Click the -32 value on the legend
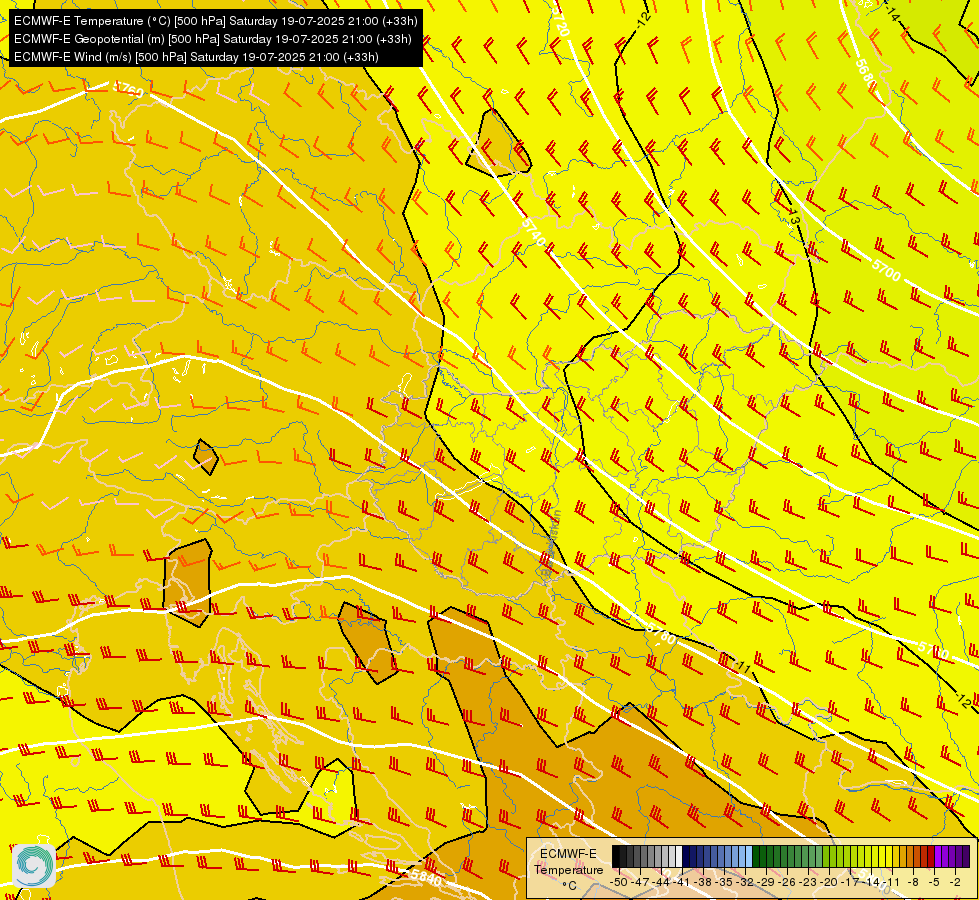979x900 pixels. (x=745, y=882)
